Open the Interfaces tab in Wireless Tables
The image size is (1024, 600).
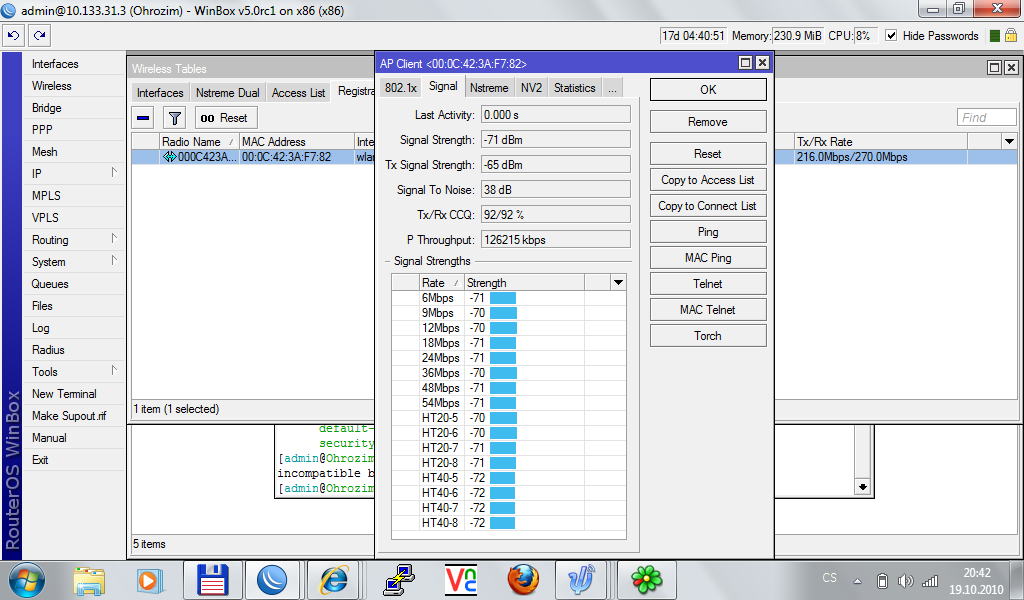[x=160, y=93]
